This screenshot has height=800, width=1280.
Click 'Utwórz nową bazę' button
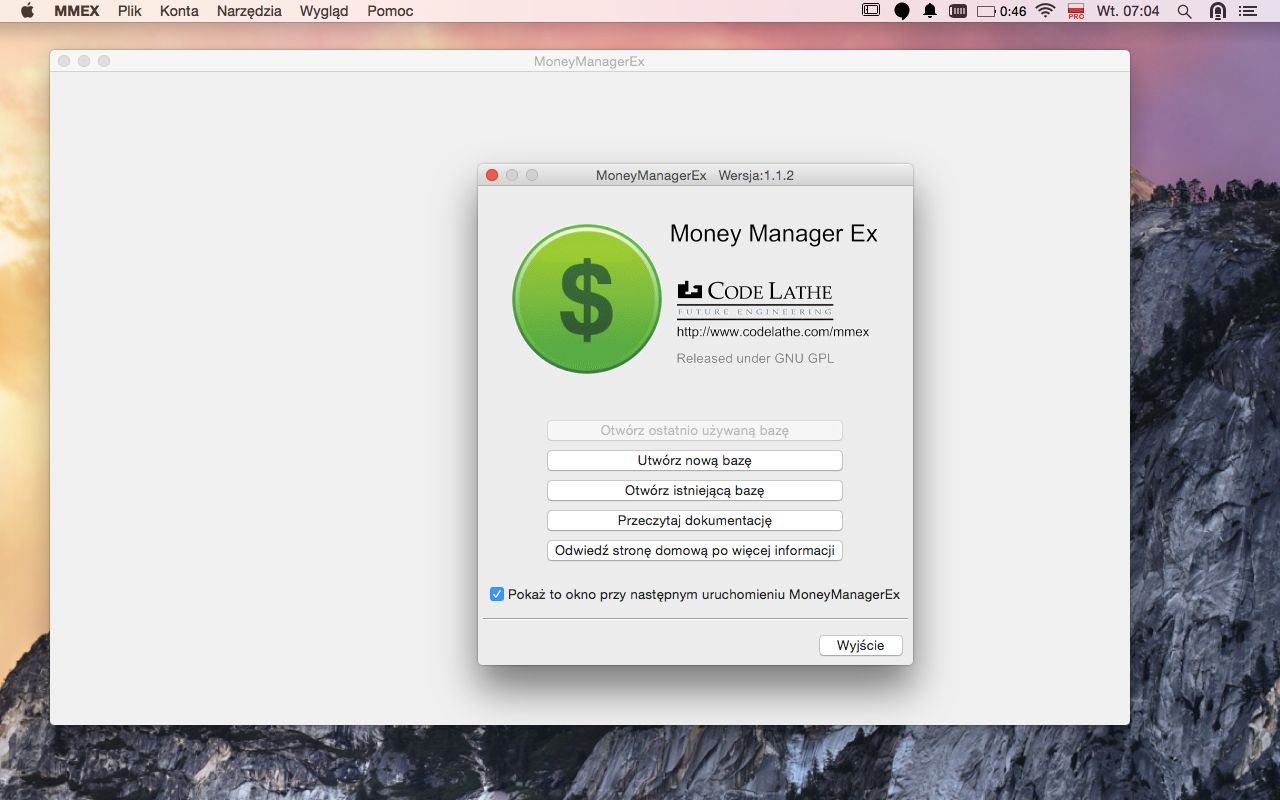point(695,461)
